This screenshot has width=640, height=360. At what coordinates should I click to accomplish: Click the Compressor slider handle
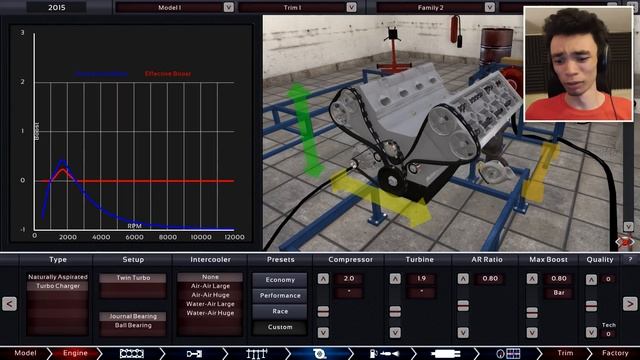pyautogui.click(x=323, y=311)
